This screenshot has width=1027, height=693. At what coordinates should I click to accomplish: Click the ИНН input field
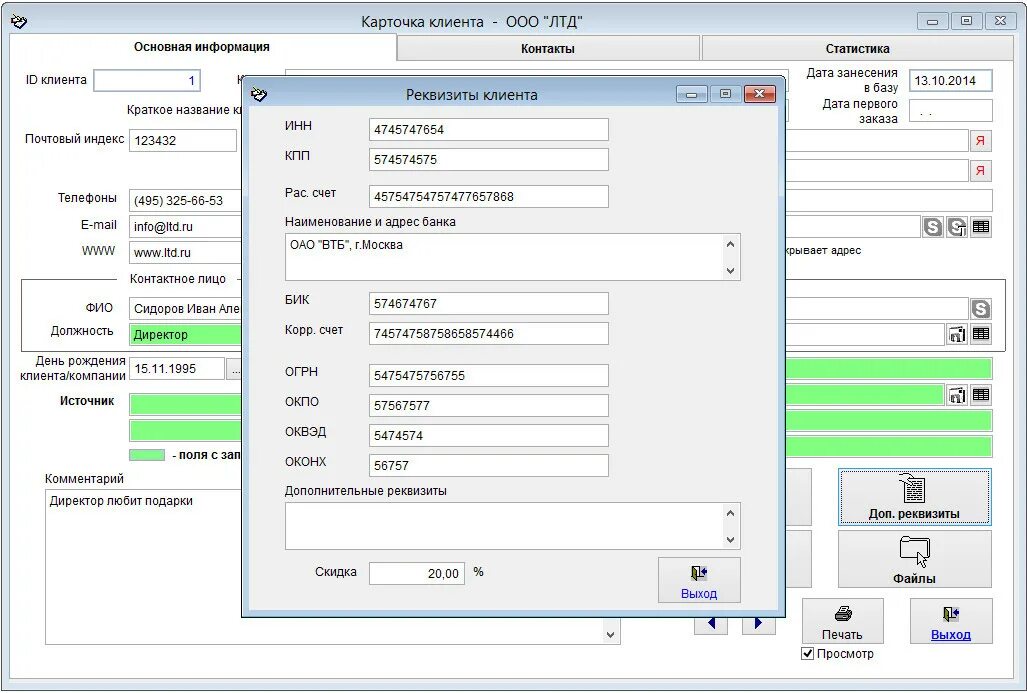click(x=489, y=130)
